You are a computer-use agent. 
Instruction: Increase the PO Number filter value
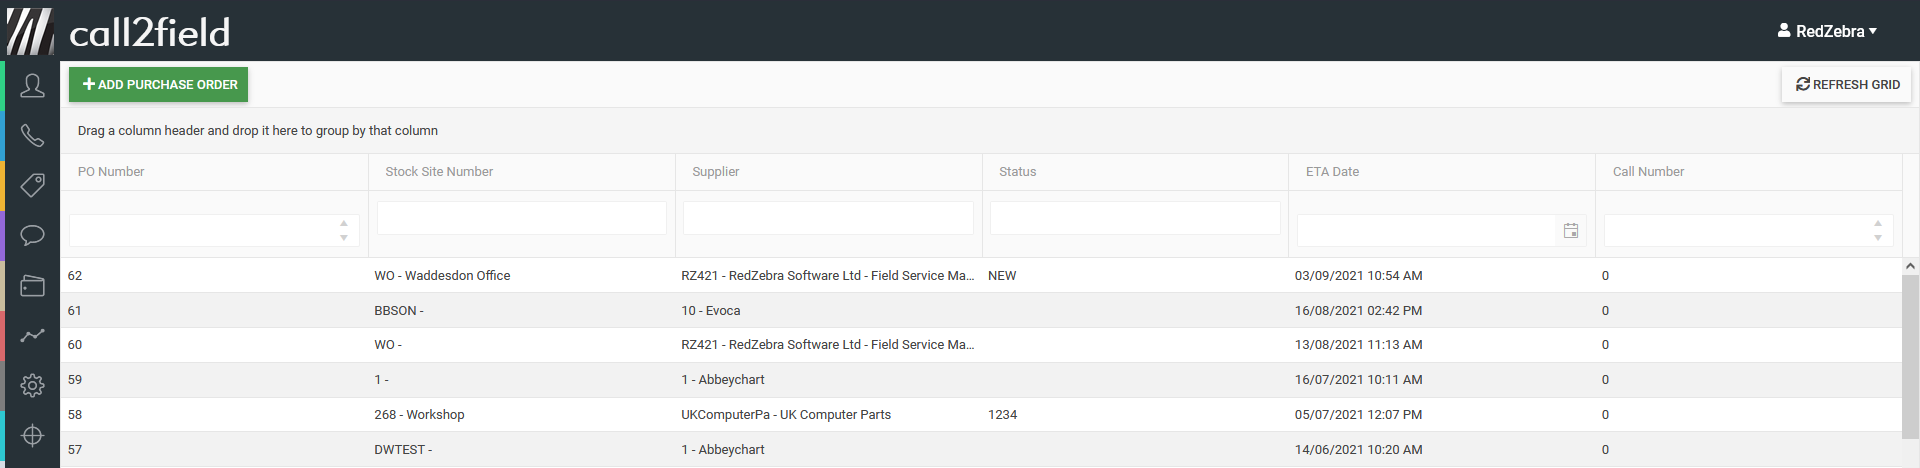[344, 223]
